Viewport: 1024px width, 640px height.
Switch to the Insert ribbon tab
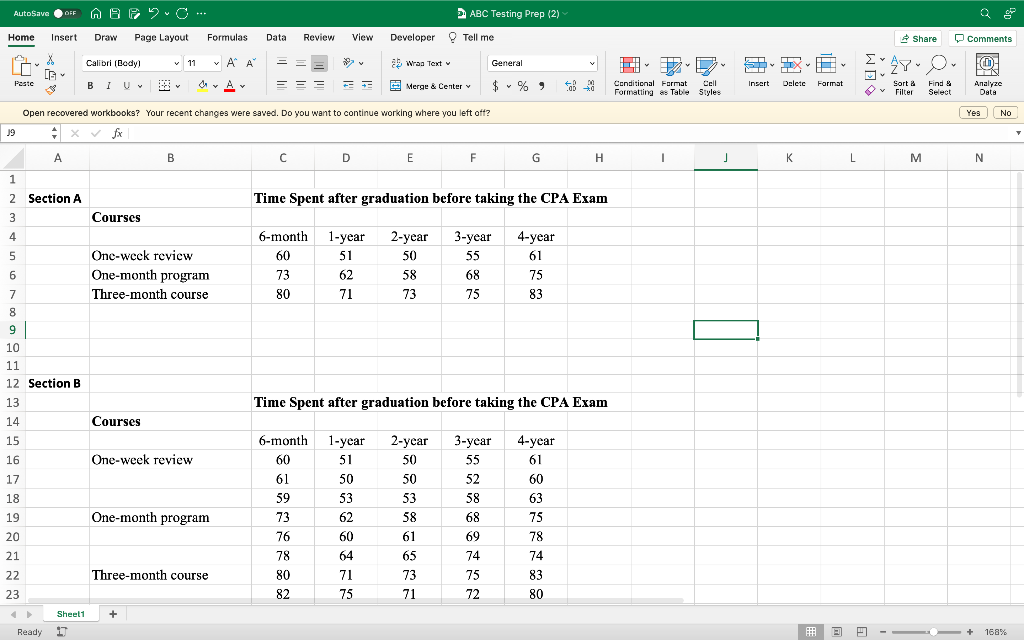pyautogui.click(x=64, y=38)
